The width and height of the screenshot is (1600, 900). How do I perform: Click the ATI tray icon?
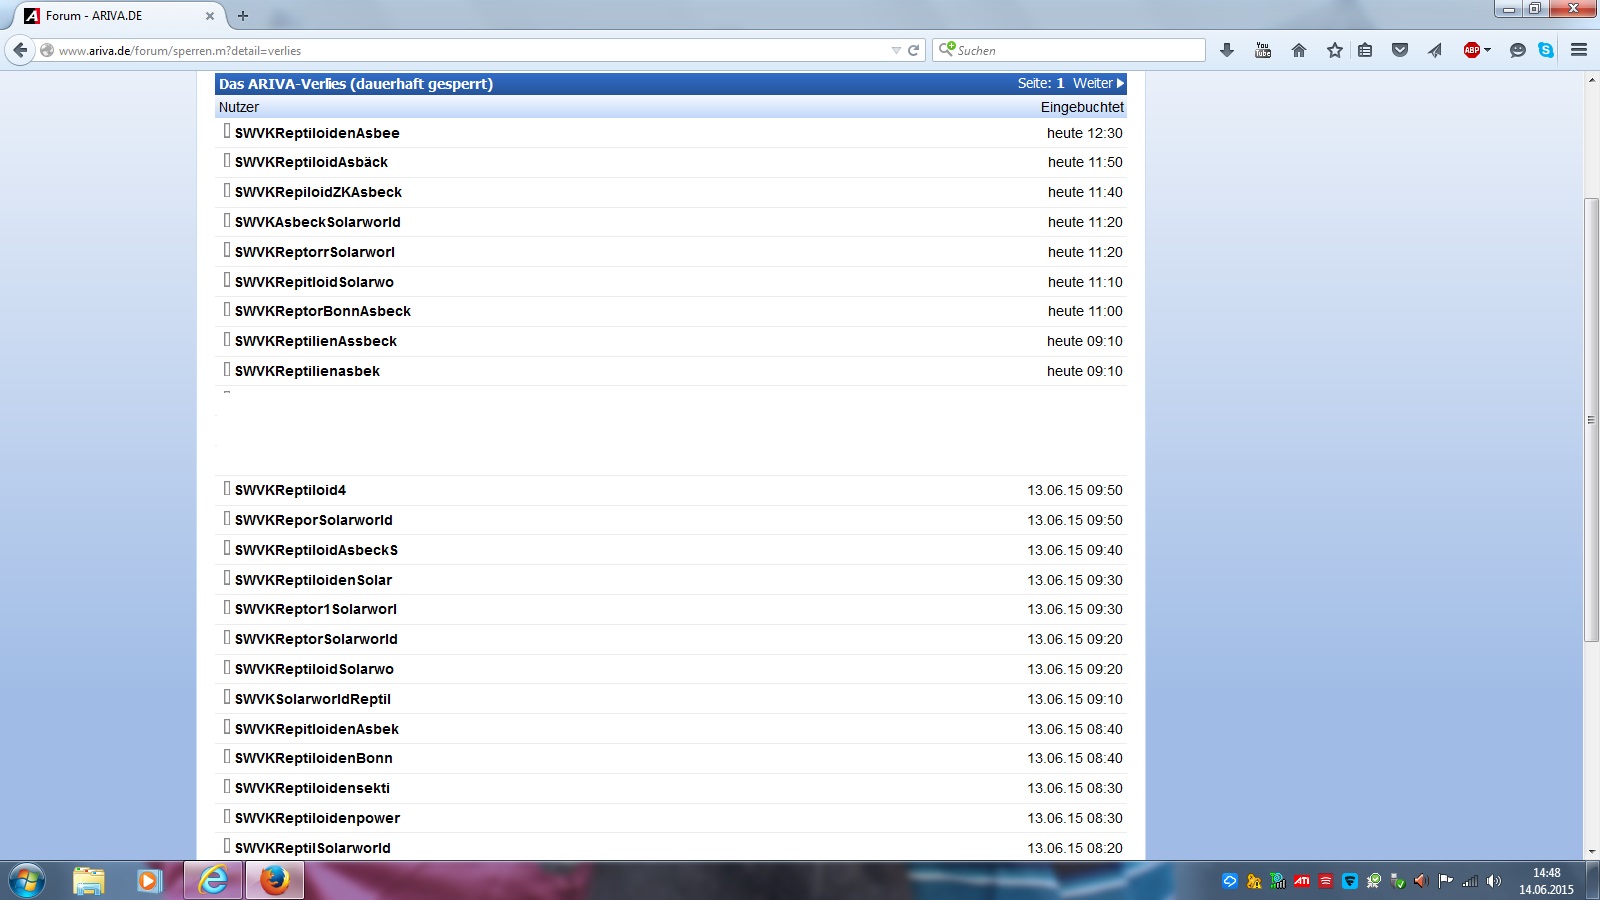[x=1302, y=881]
